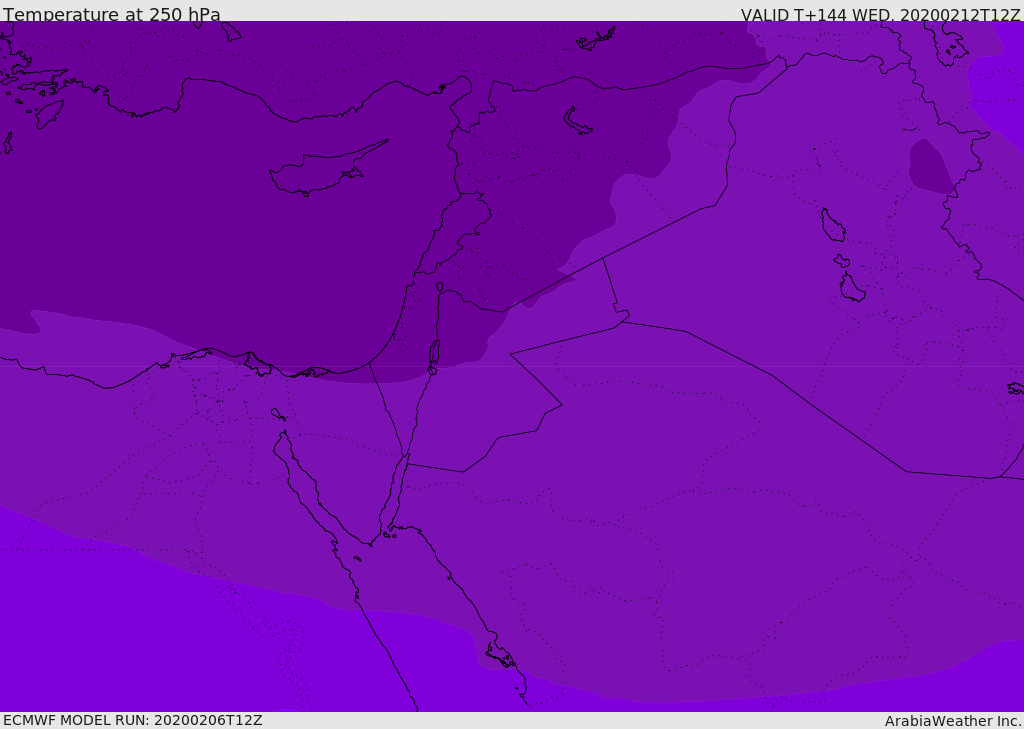Click the 'Temperature at 250 hPa' title text
The width and height of the screenshot is (1024, 729).
[112, 14]
